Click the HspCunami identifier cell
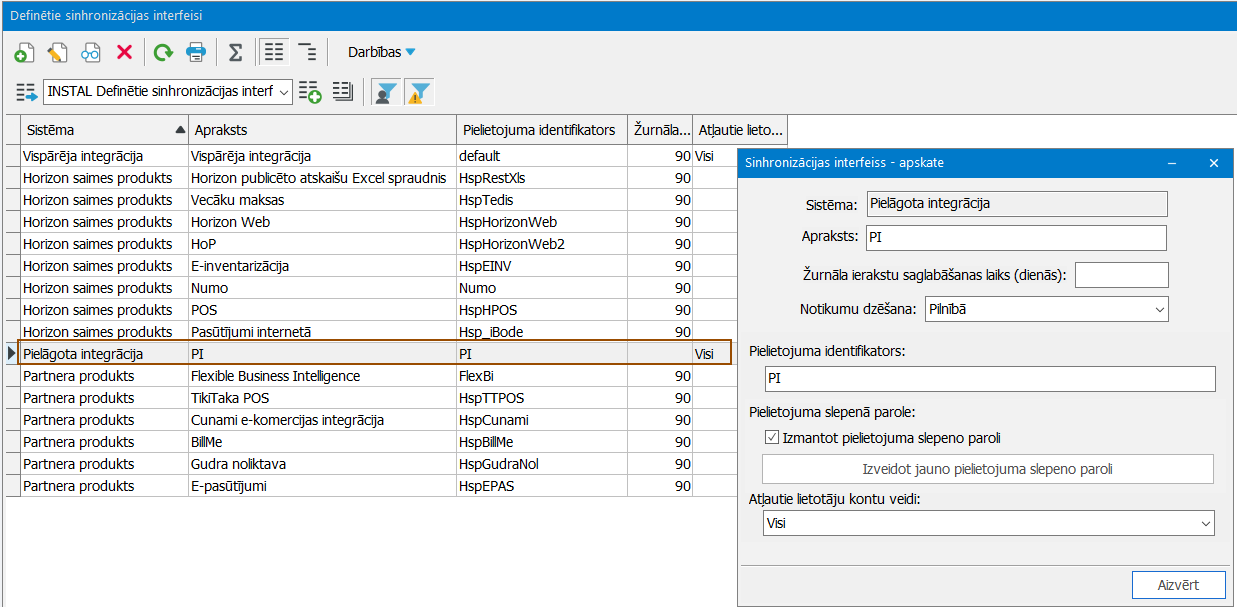 pos(541,420)
